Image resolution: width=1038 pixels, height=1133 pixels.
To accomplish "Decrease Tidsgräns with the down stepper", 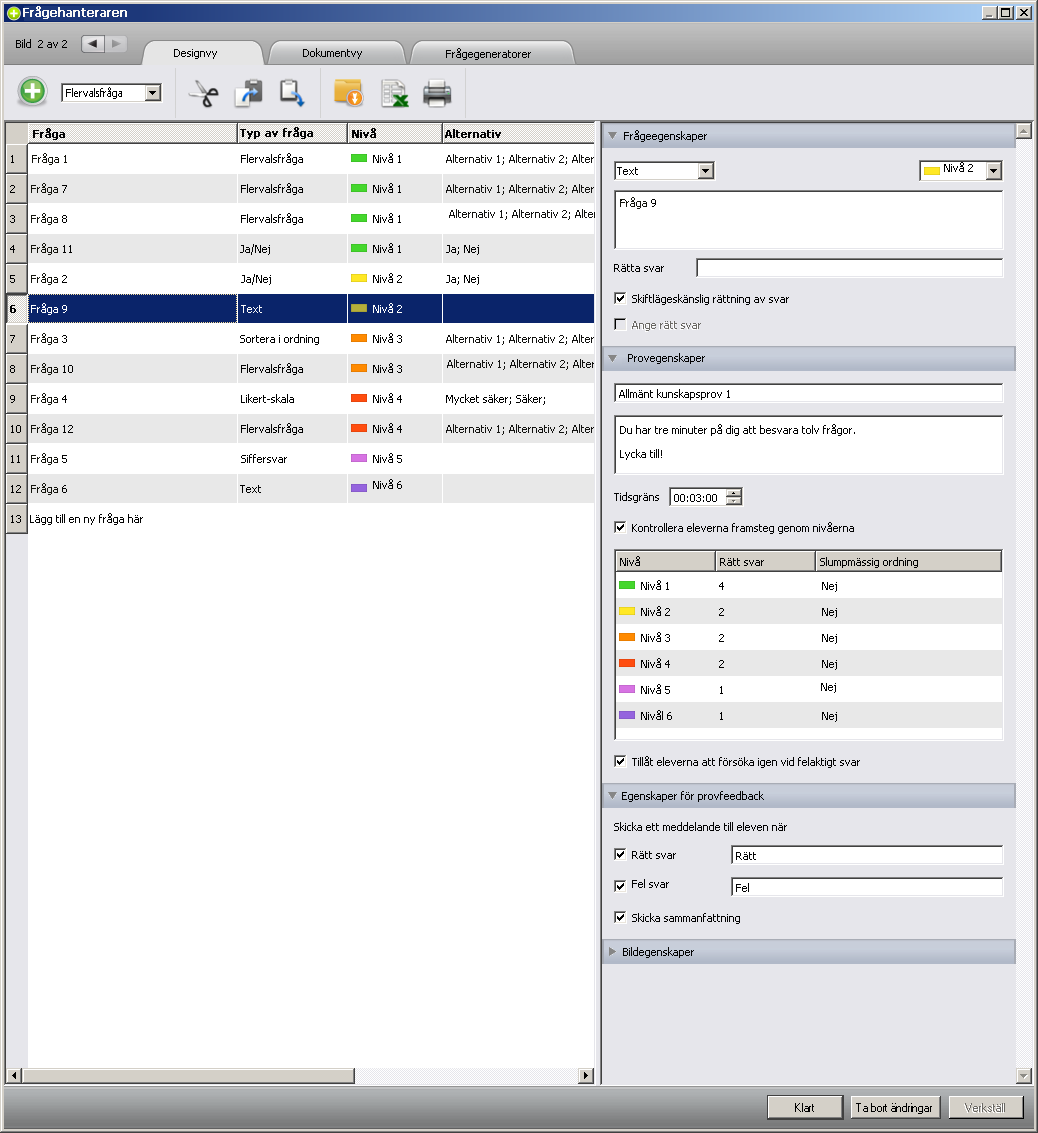I will point(734,501).
